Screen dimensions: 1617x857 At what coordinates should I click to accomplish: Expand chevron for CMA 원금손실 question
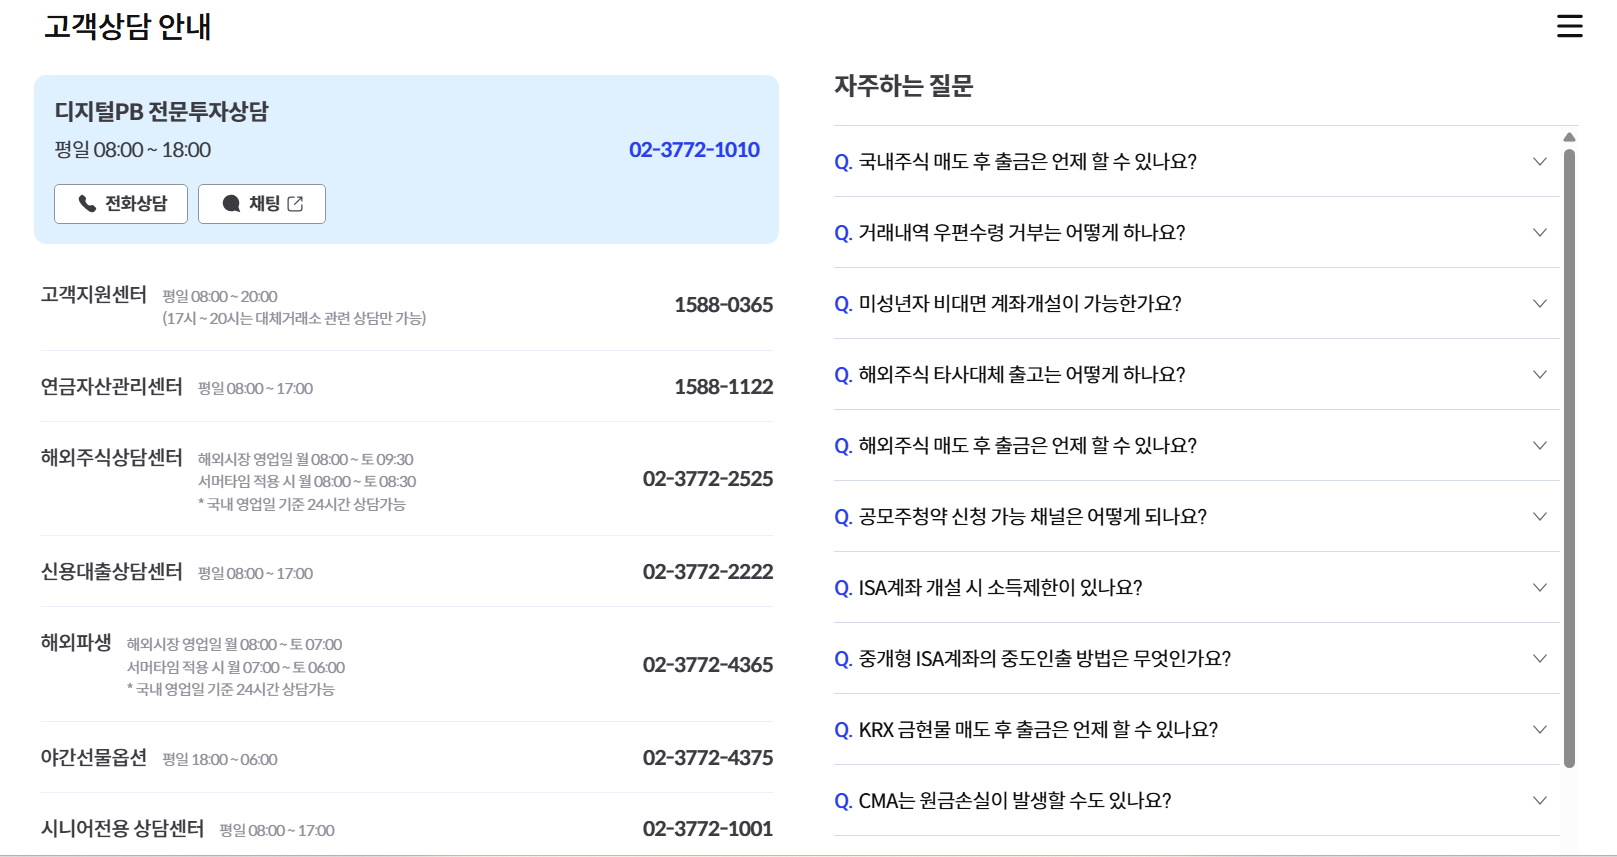click(1539, 801)
